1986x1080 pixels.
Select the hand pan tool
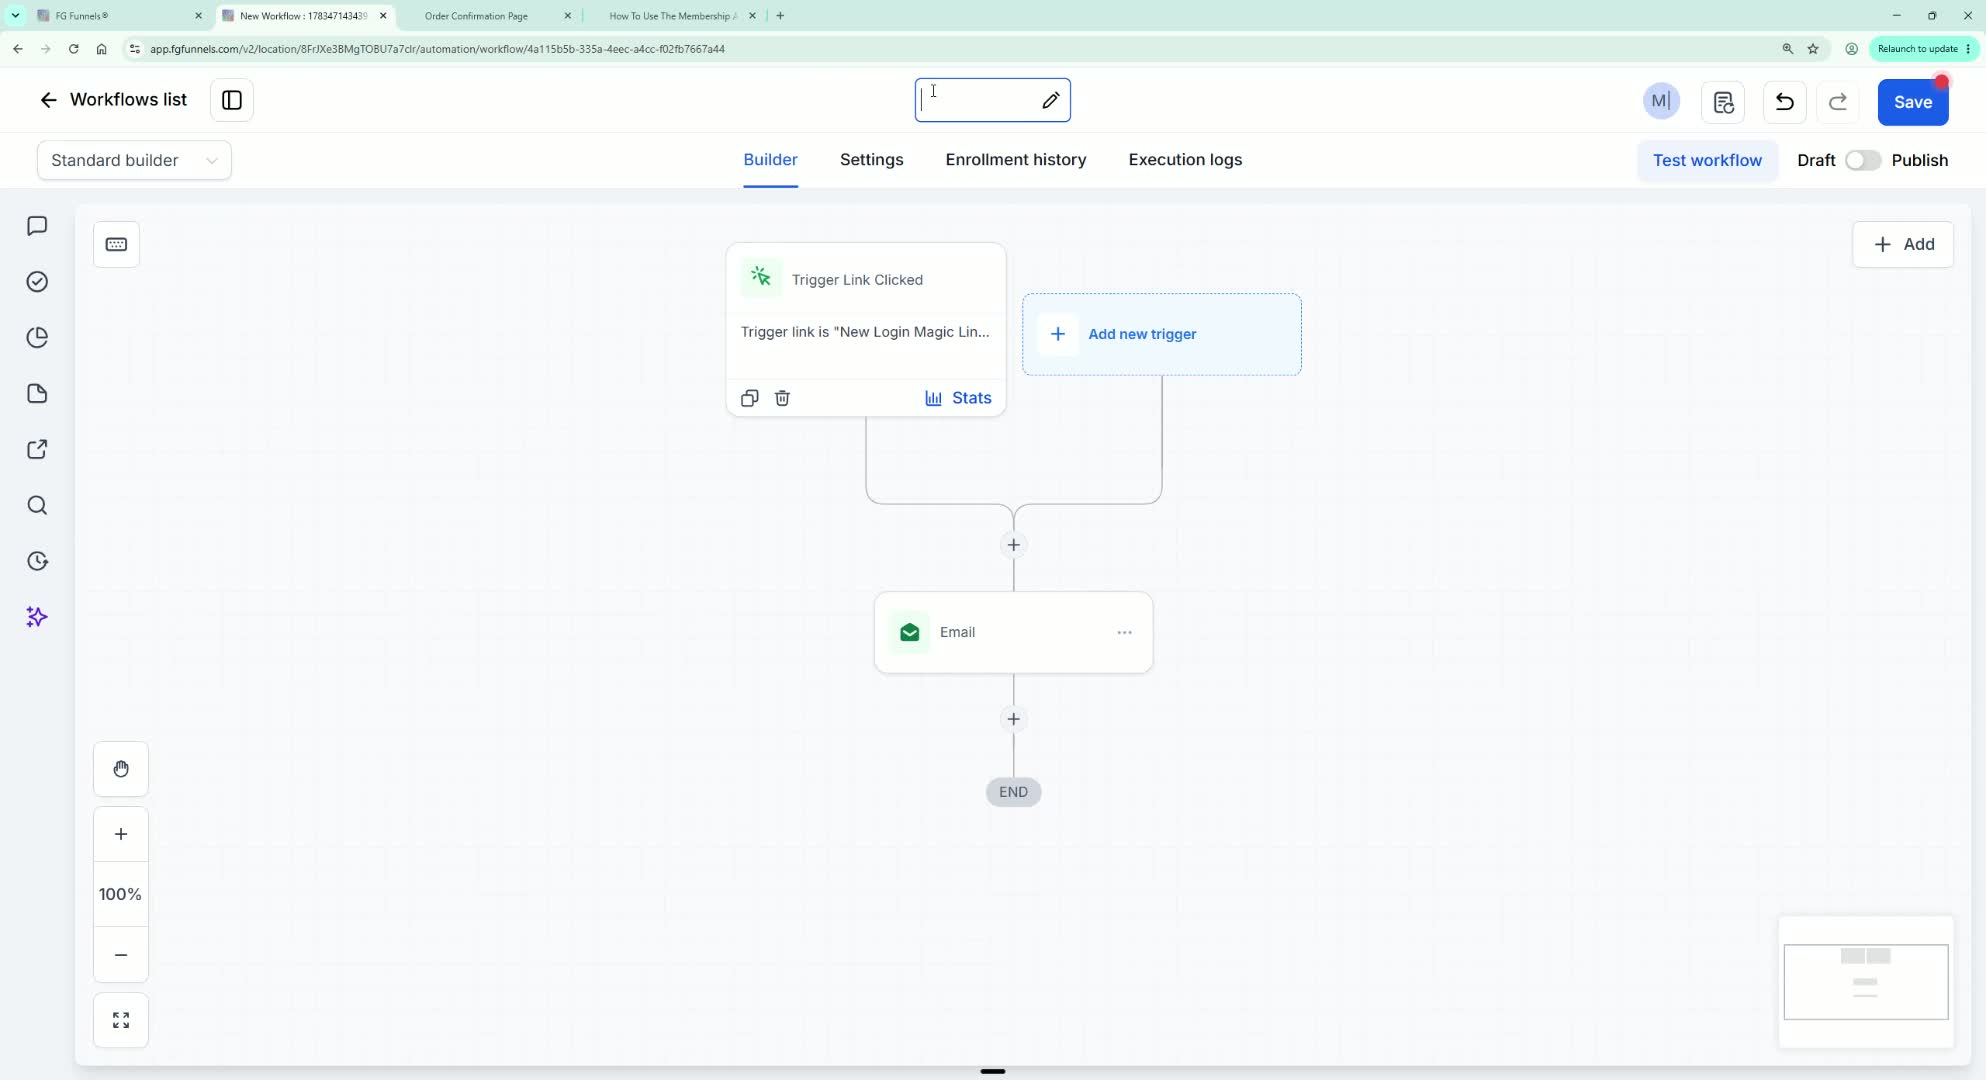[x=121, y=769]
